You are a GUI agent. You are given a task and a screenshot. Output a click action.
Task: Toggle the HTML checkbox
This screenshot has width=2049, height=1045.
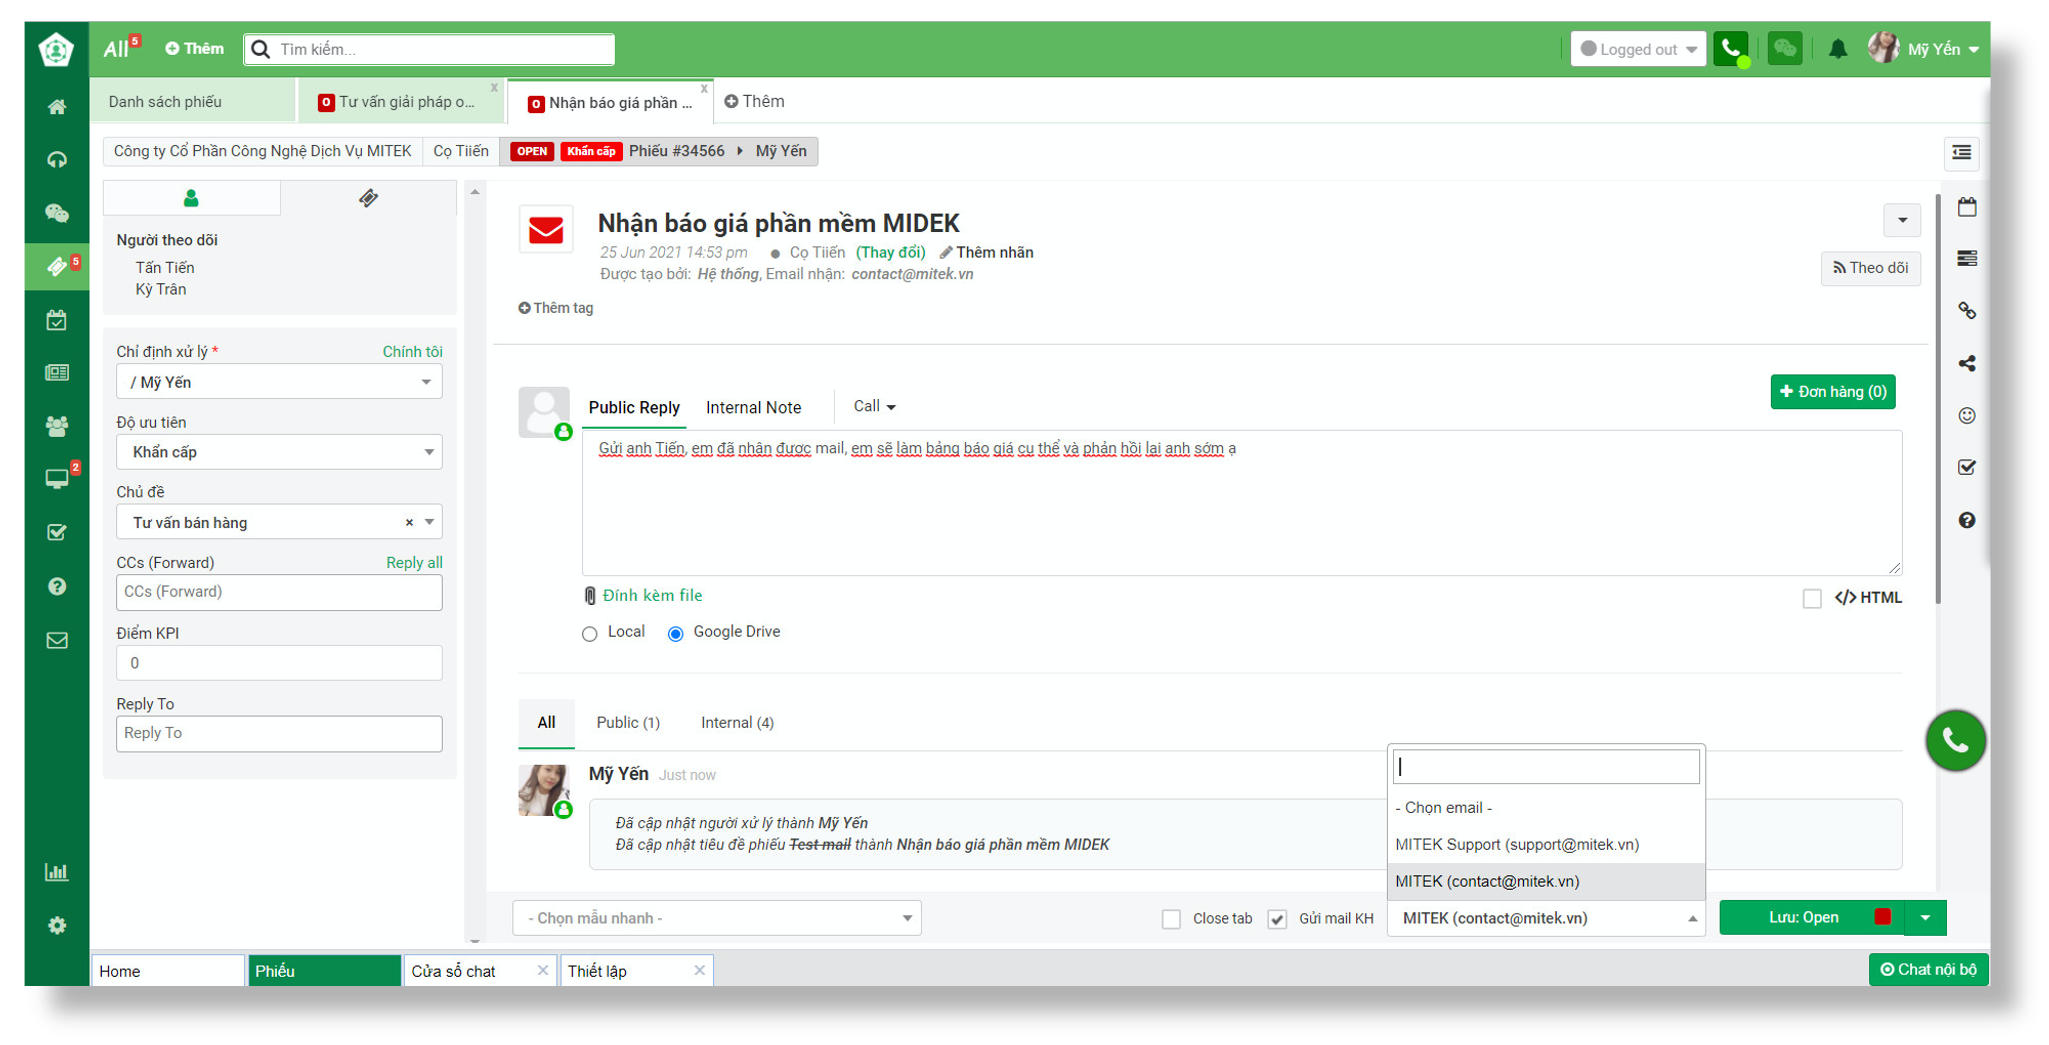pos(1812,598)
